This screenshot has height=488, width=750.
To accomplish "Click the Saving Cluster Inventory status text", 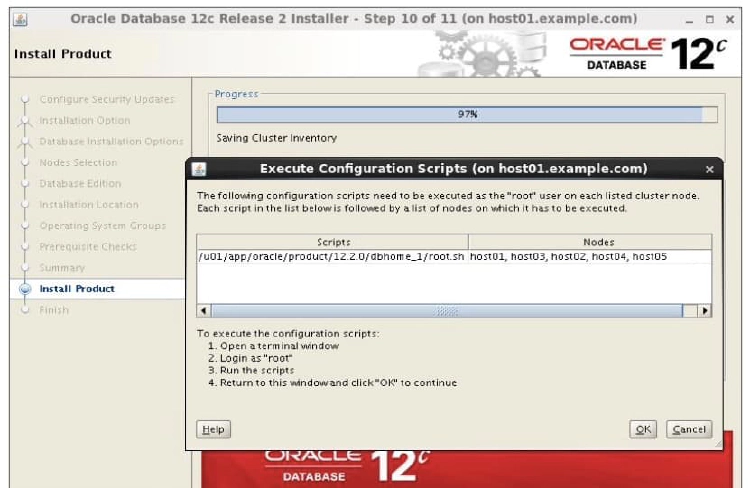I will [276, 138].
